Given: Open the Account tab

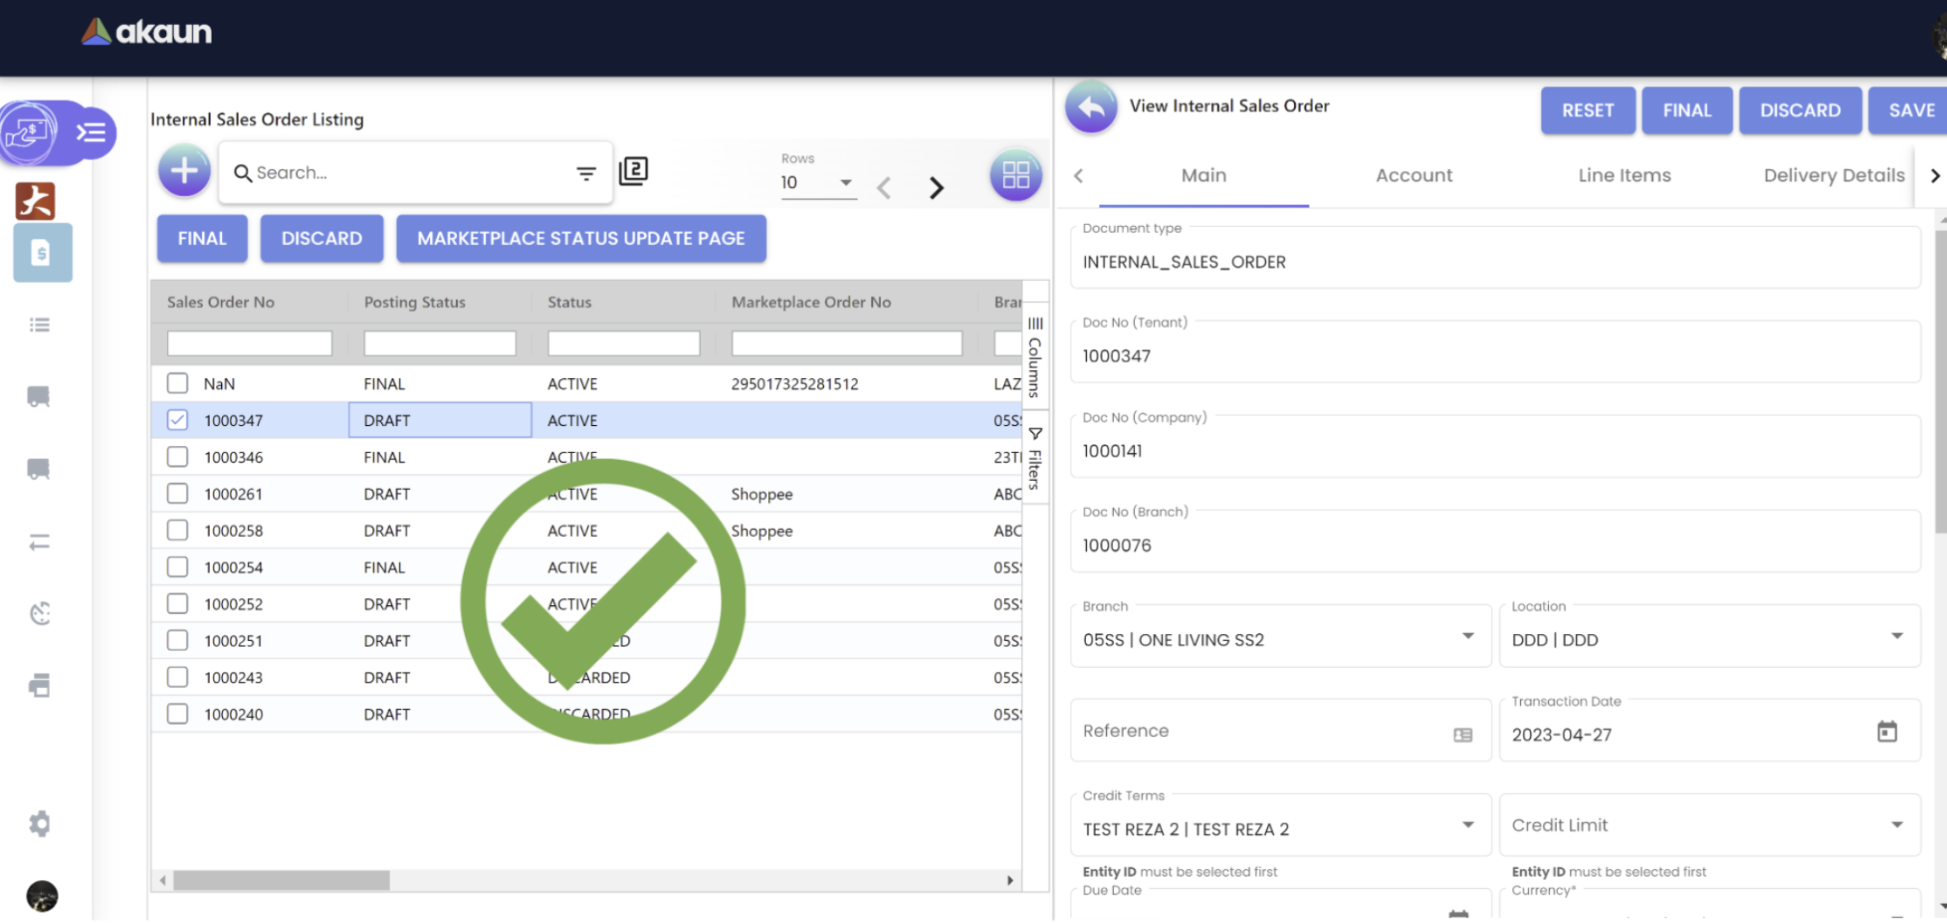Looking at the screenshot, I should pos(1413,175).
